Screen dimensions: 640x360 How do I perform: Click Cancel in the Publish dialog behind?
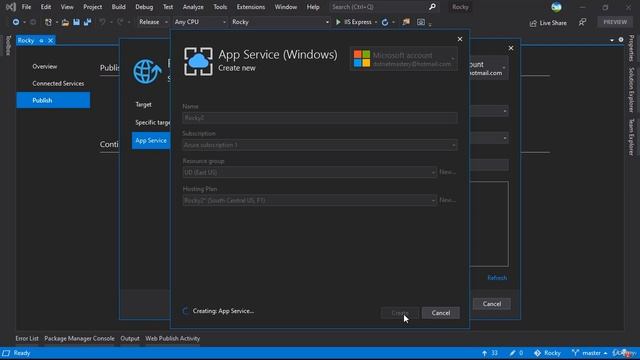(491, 304)
